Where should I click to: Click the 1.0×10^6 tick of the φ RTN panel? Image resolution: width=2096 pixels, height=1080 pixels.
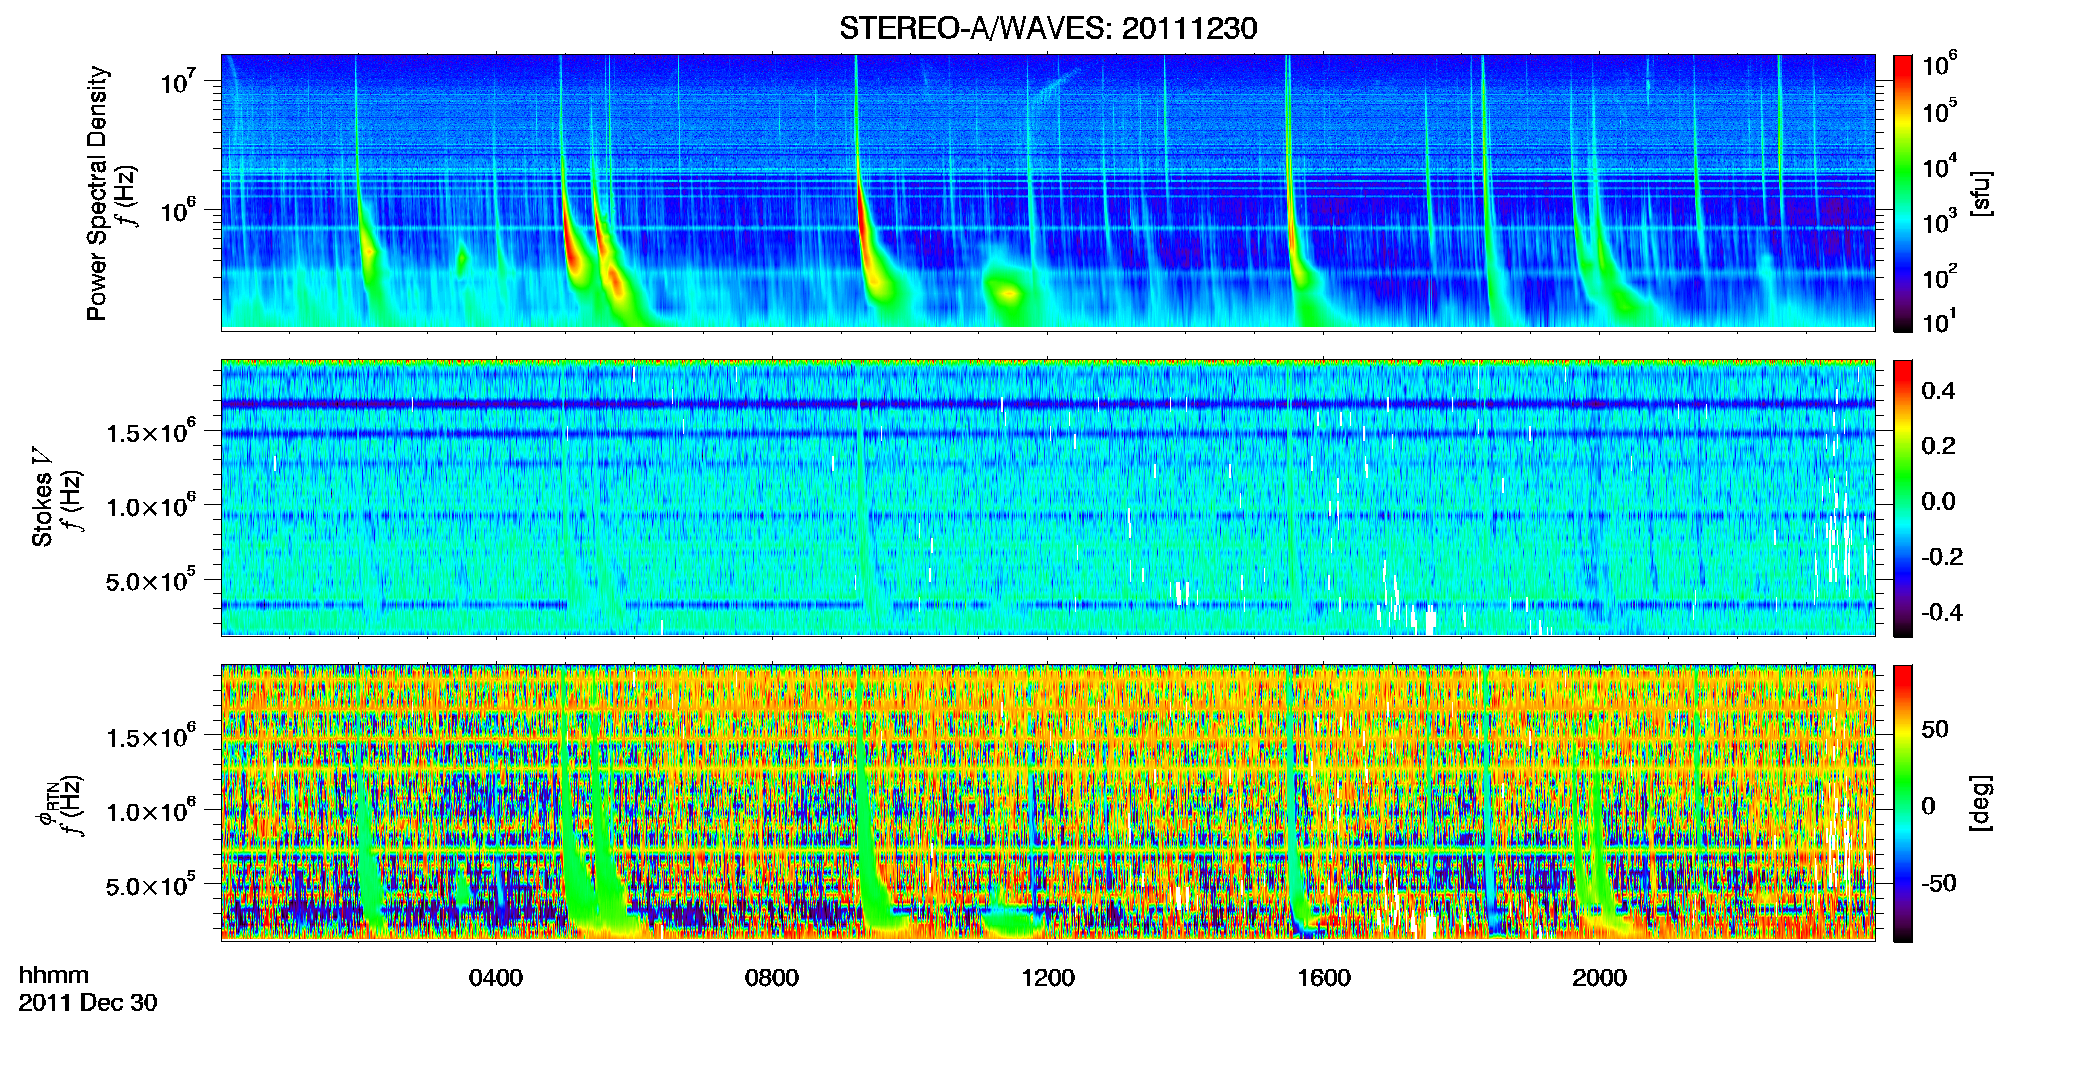(150, 811)
